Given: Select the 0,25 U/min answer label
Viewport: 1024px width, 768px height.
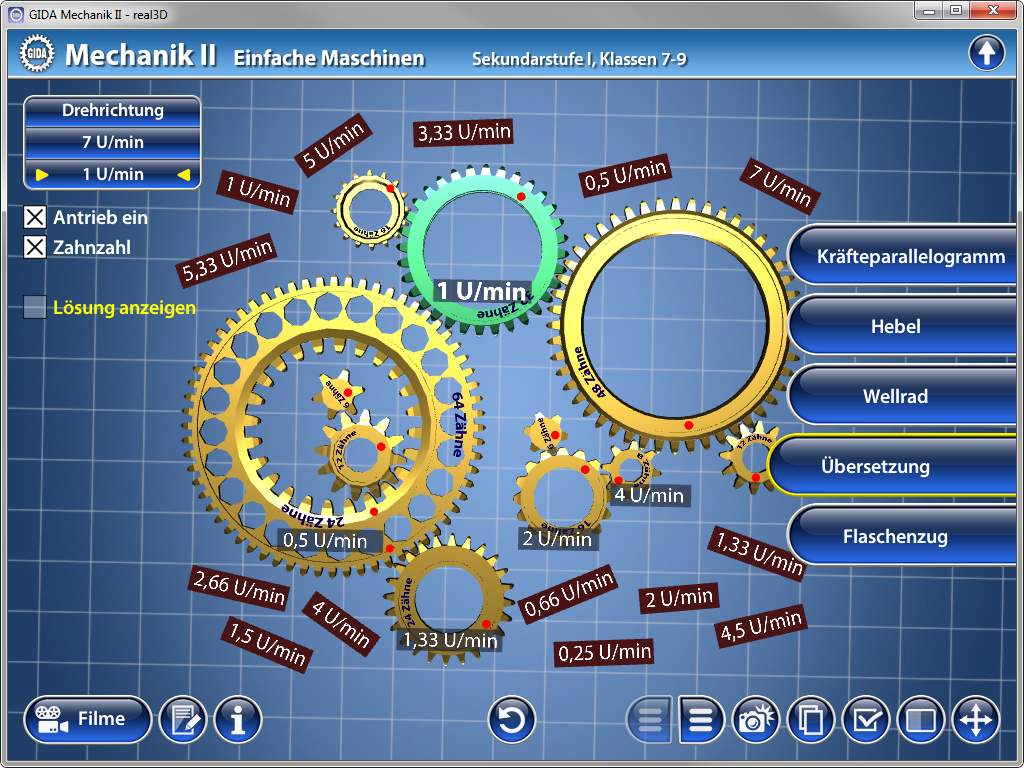Looking at the screenshot, I should (604, 653).
